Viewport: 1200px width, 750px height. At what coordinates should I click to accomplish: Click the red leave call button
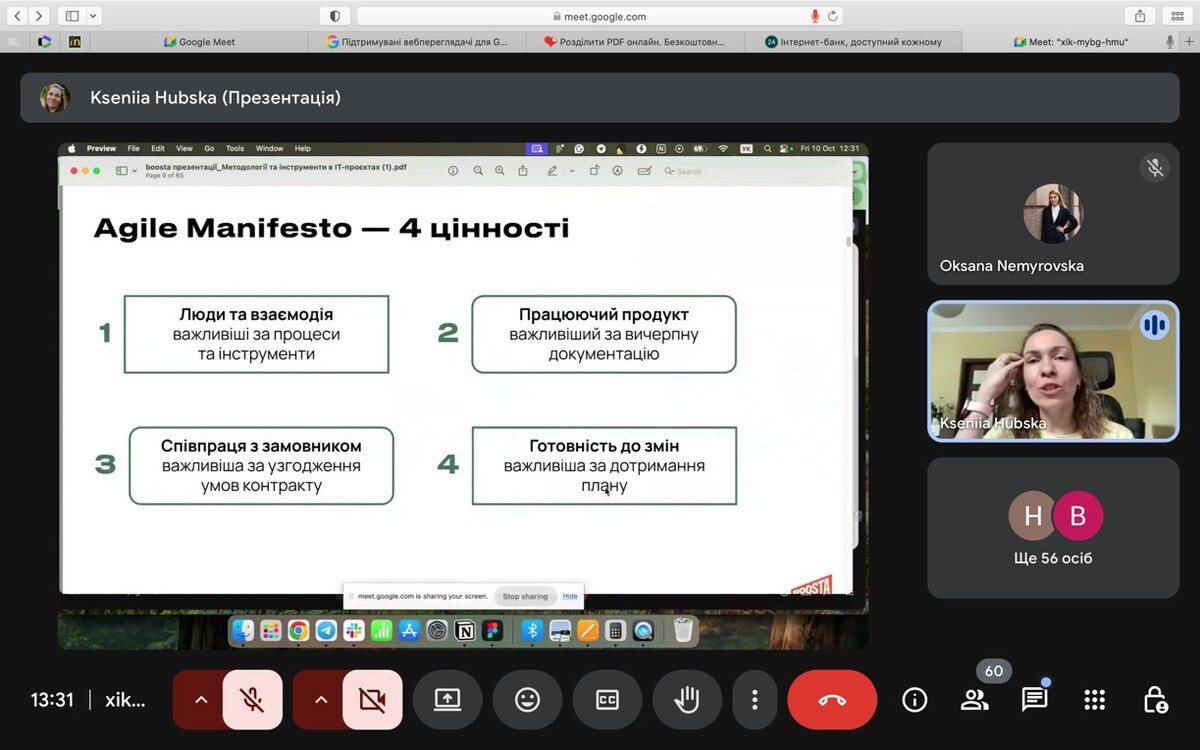(832, 700)
